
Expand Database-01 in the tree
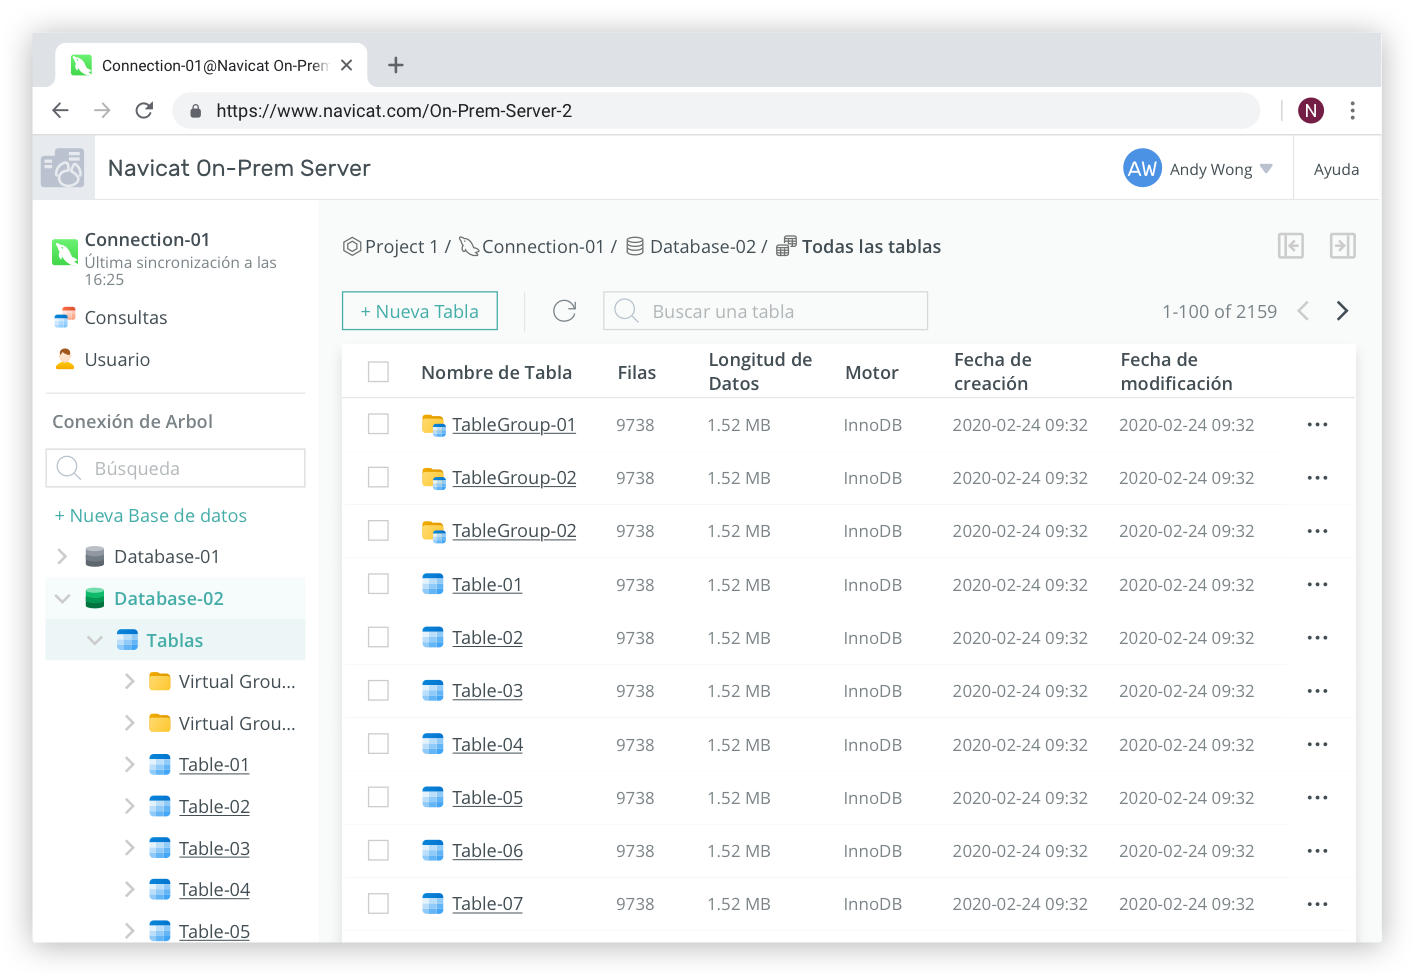[62, 557]
